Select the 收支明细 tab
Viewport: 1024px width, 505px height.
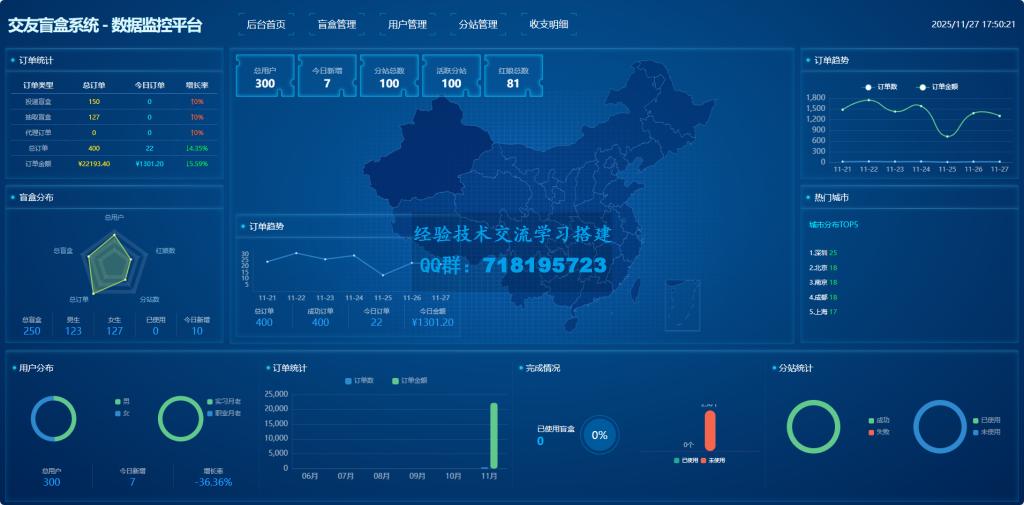click(549, 25)
